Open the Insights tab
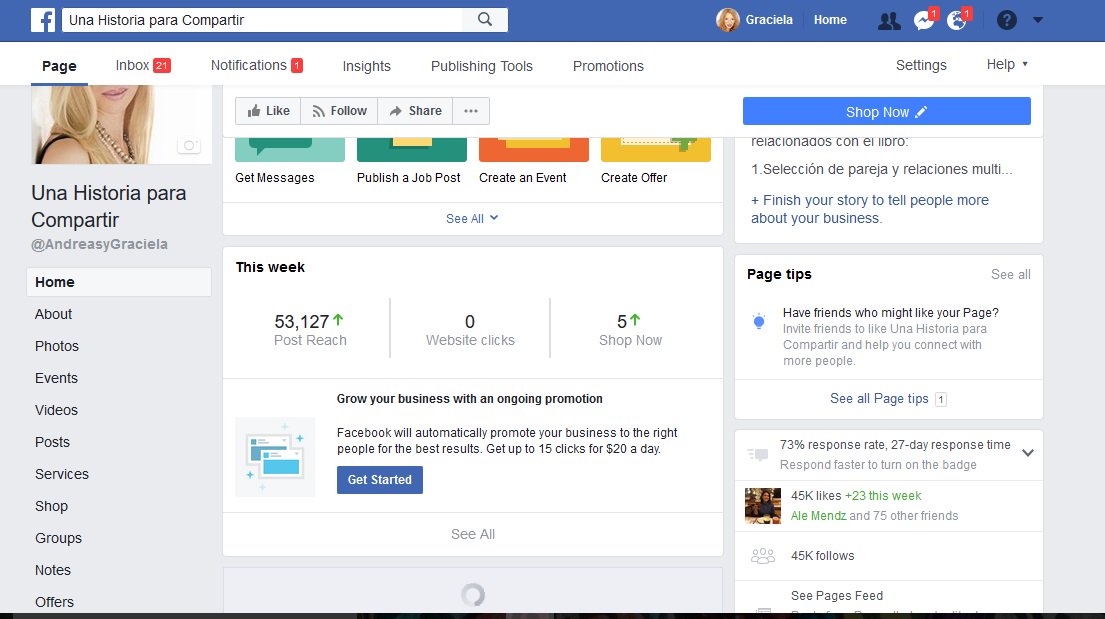 pyautogui.click(x=366, y=66)
